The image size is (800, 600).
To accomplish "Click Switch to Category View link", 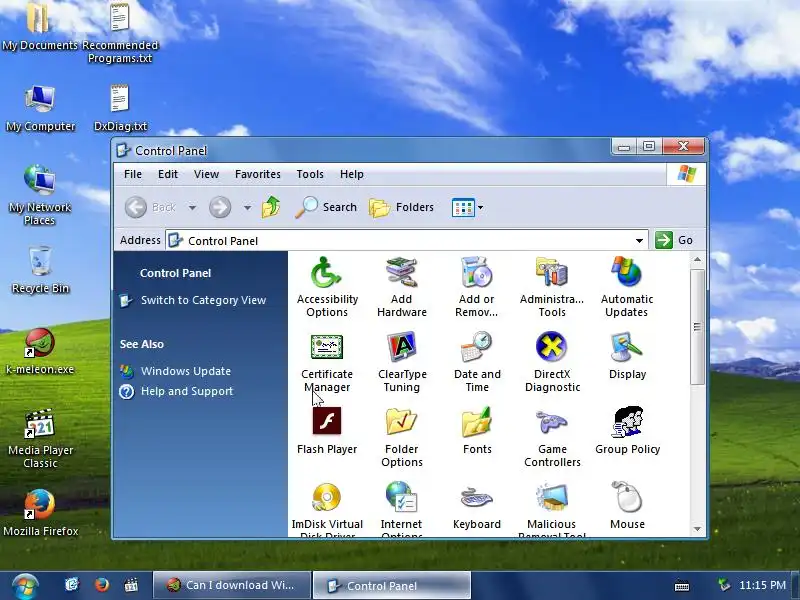I will (203, 300).
